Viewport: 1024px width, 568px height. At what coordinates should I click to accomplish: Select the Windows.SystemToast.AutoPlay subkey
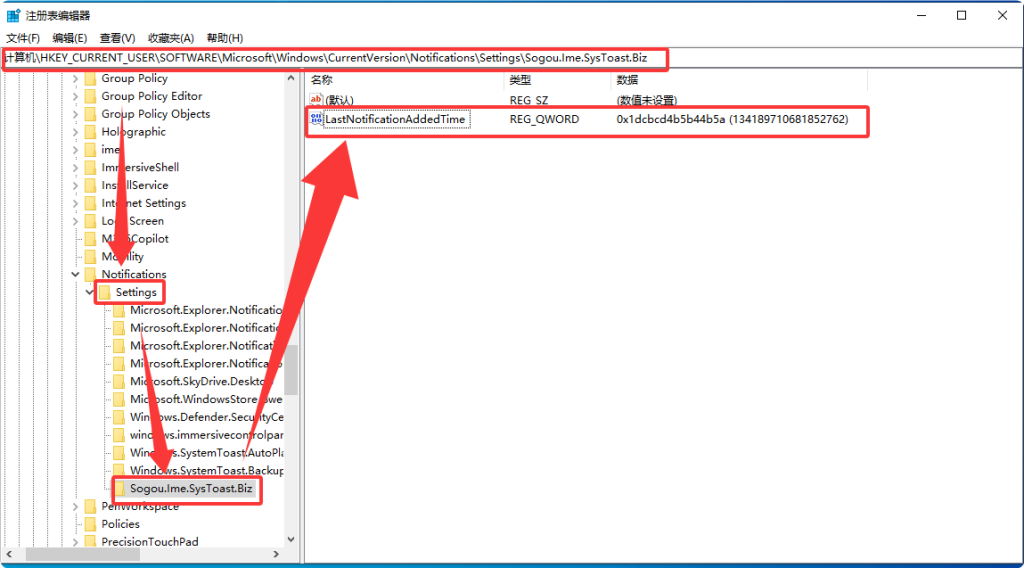point(206,453)
